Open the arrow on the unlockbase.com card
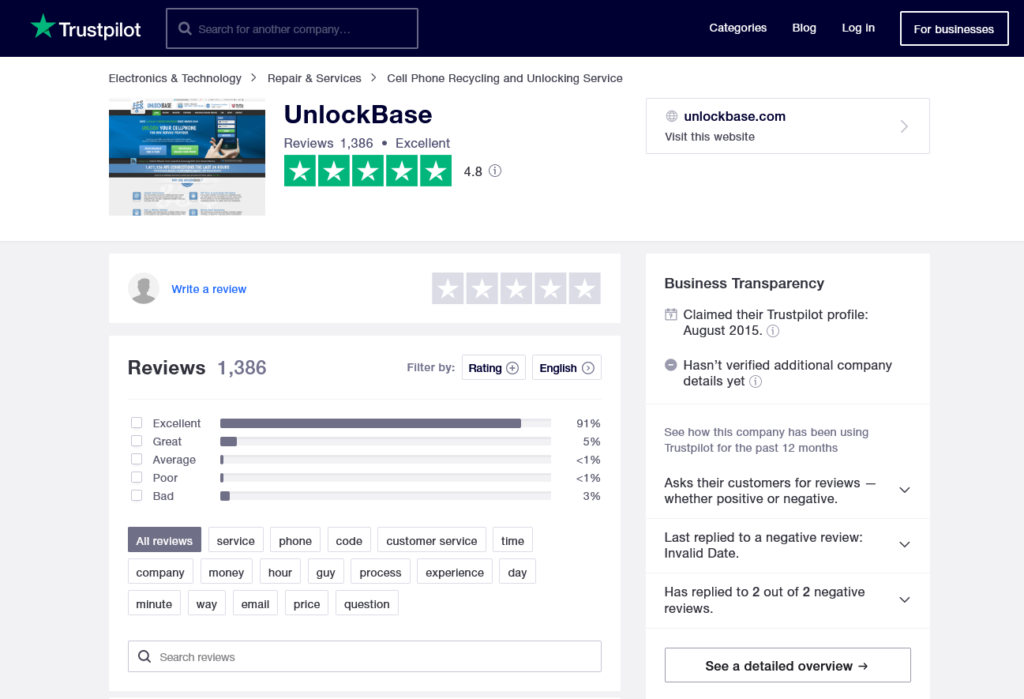The height and width of the screenshot is (699, 1024). point(904,126)
